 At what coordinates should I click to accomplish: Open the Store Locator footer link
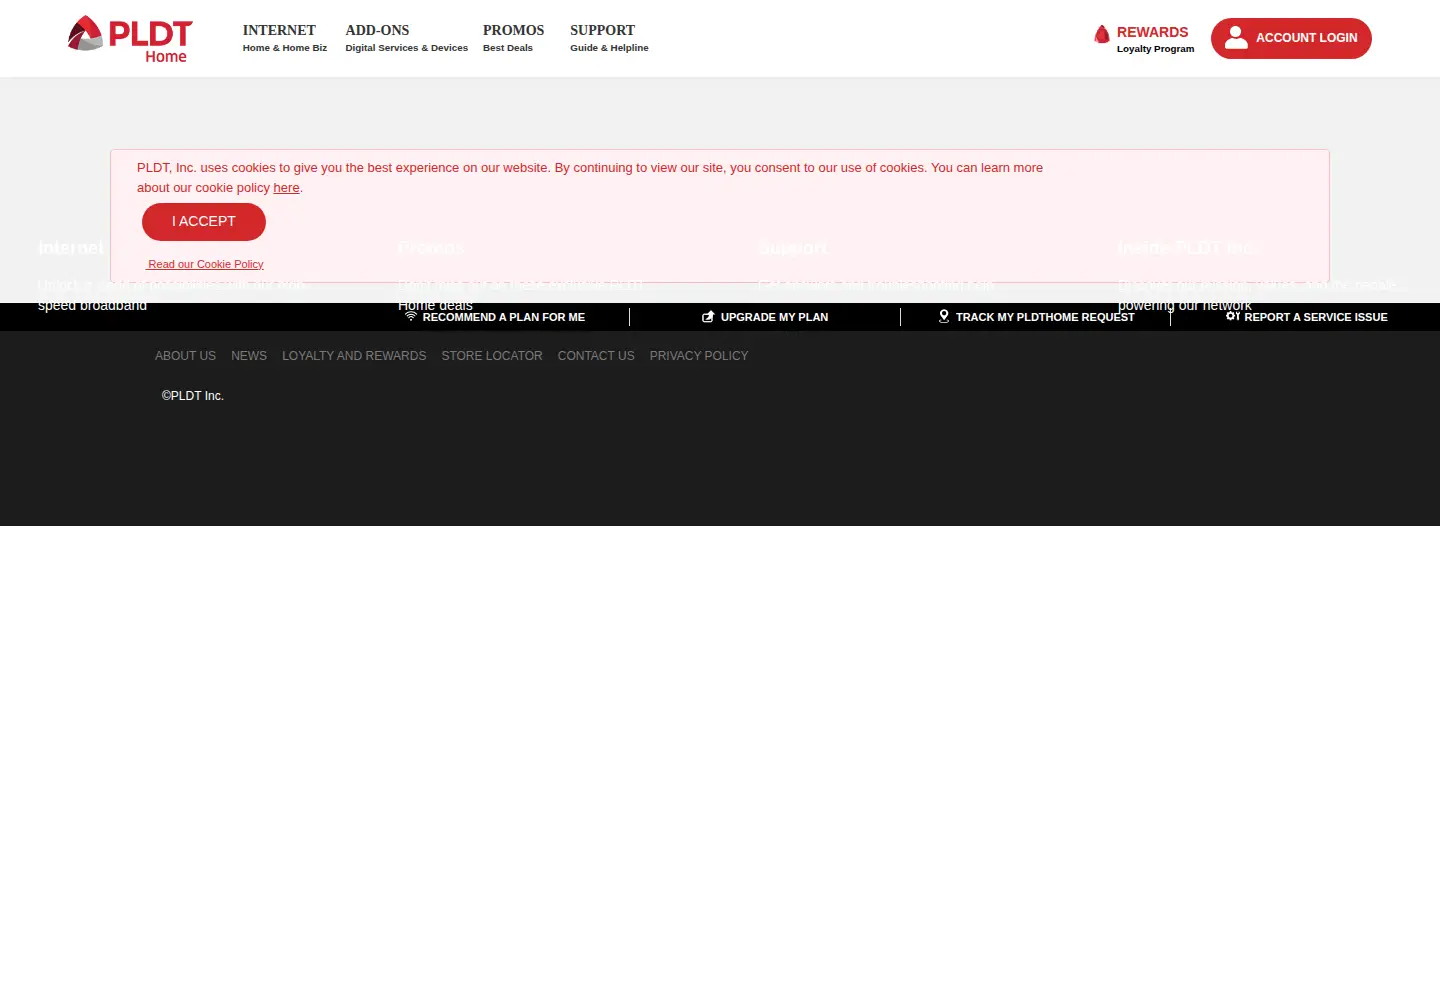coord(492,356)
